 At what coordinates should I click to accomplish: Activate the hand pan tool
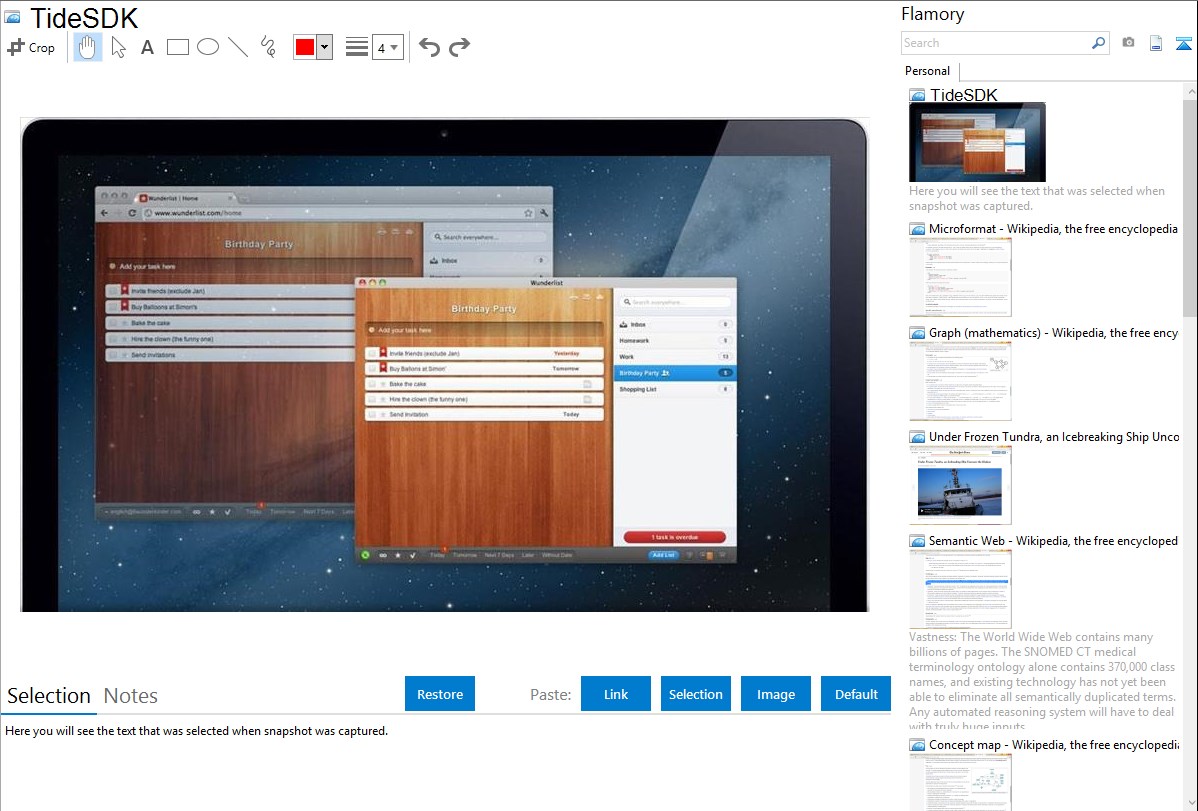pyautogui.click(x=88, y=47)
